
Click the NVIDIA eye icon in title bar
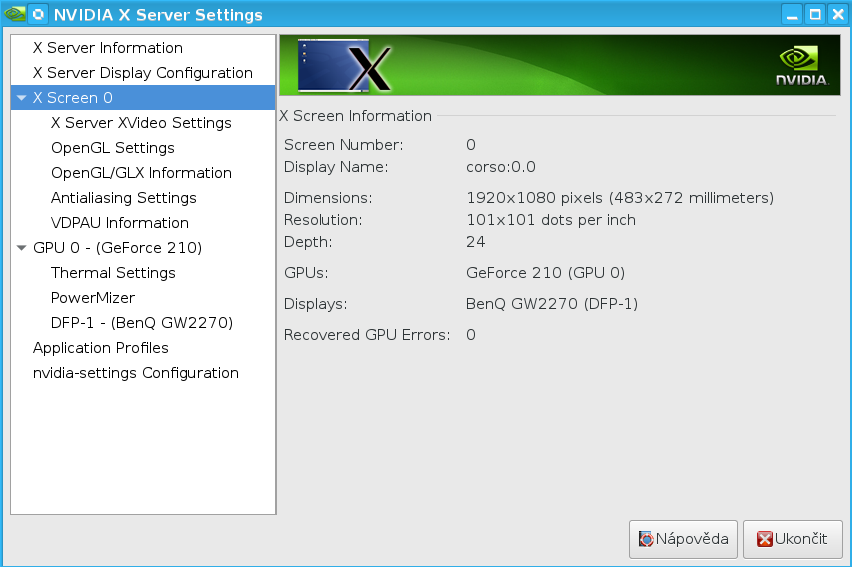[x=14, y=14]
